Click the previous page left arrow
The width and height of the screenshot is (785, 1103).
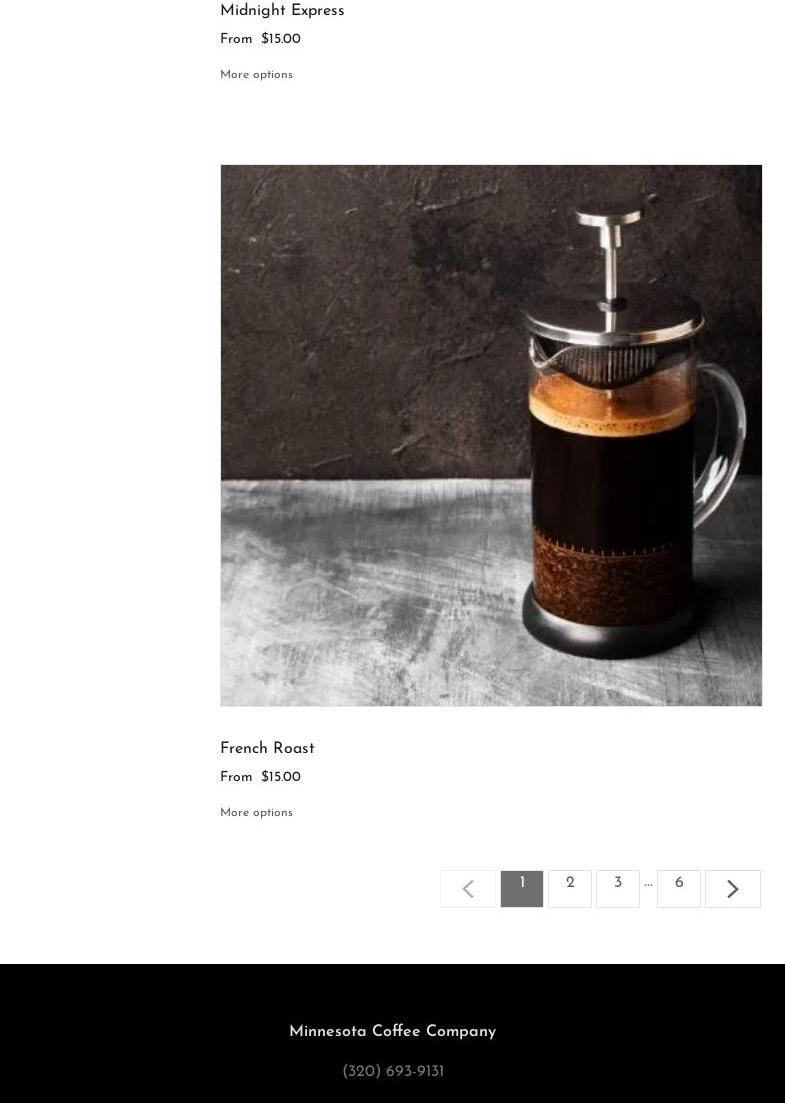468,888
